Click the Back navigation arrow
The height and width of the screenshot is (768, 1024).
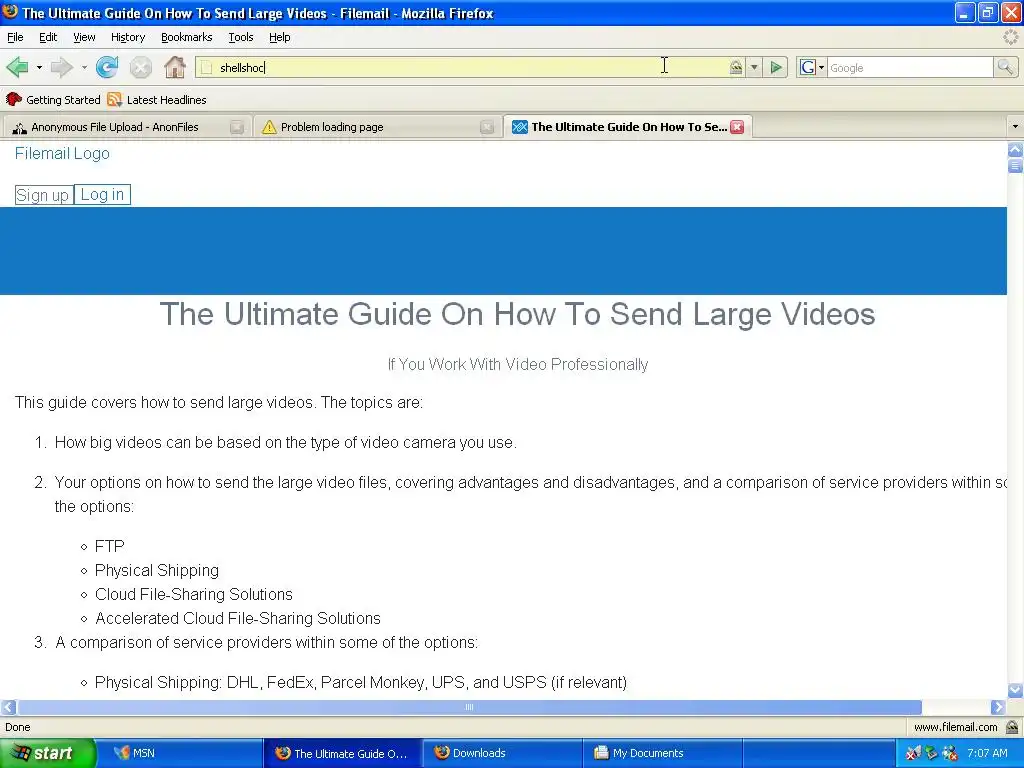pos(18,67)
